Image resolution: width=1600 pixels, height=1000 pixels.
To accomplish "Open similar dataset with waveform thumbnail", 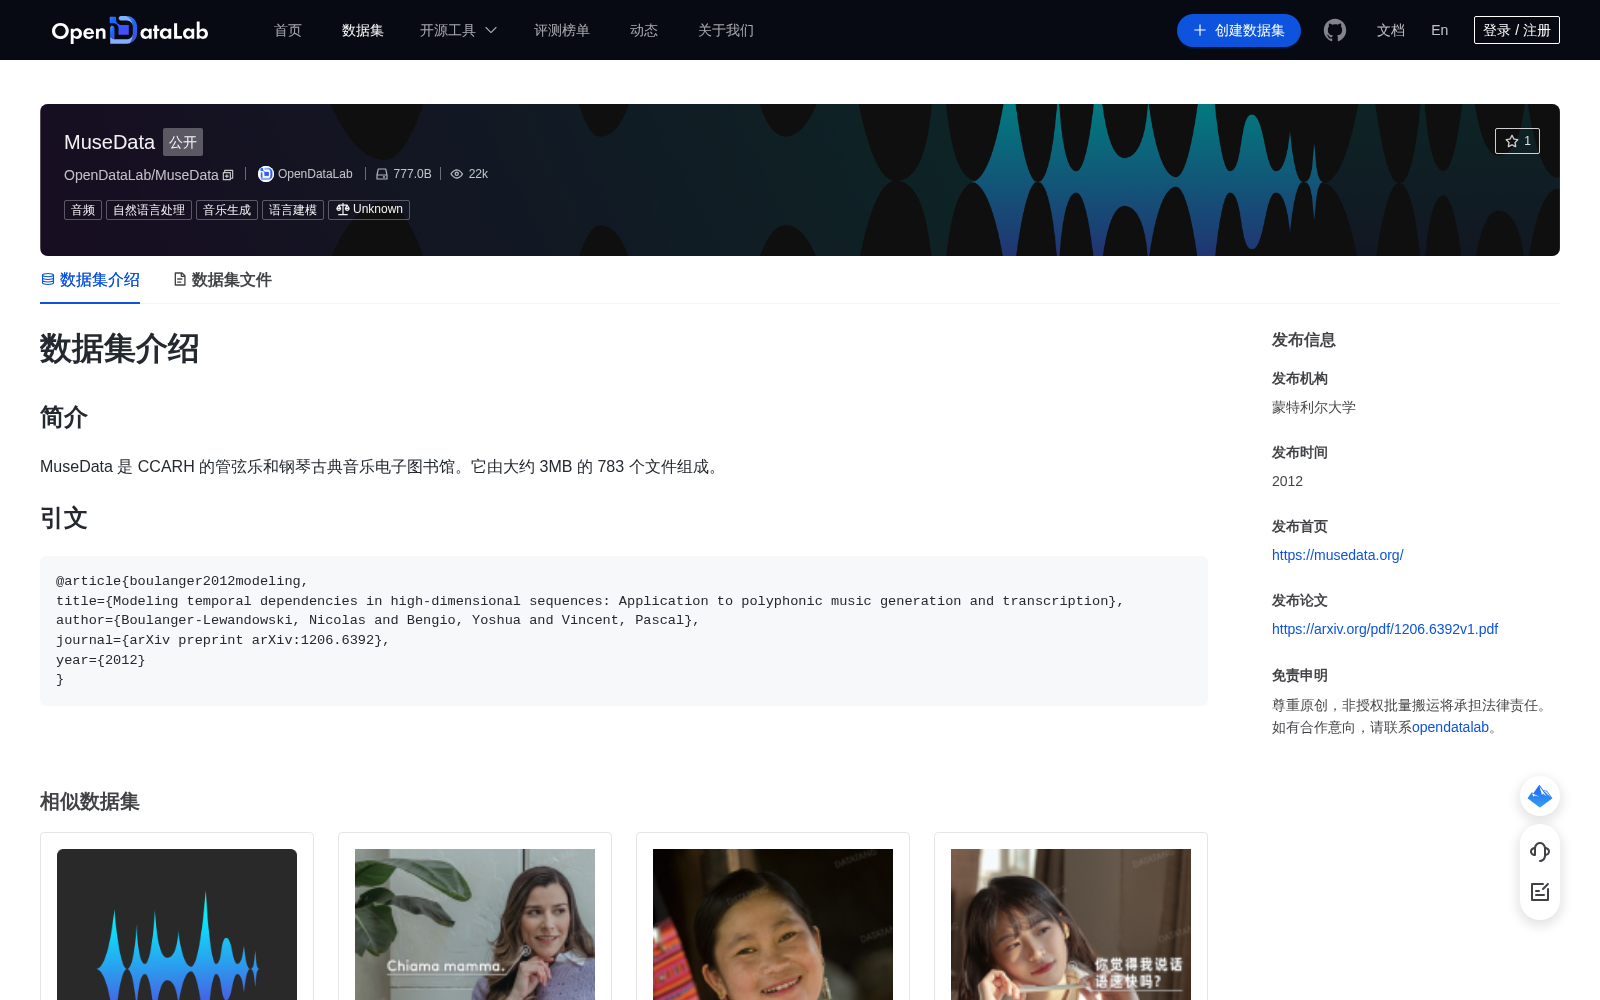I will [x=177, y=924].
